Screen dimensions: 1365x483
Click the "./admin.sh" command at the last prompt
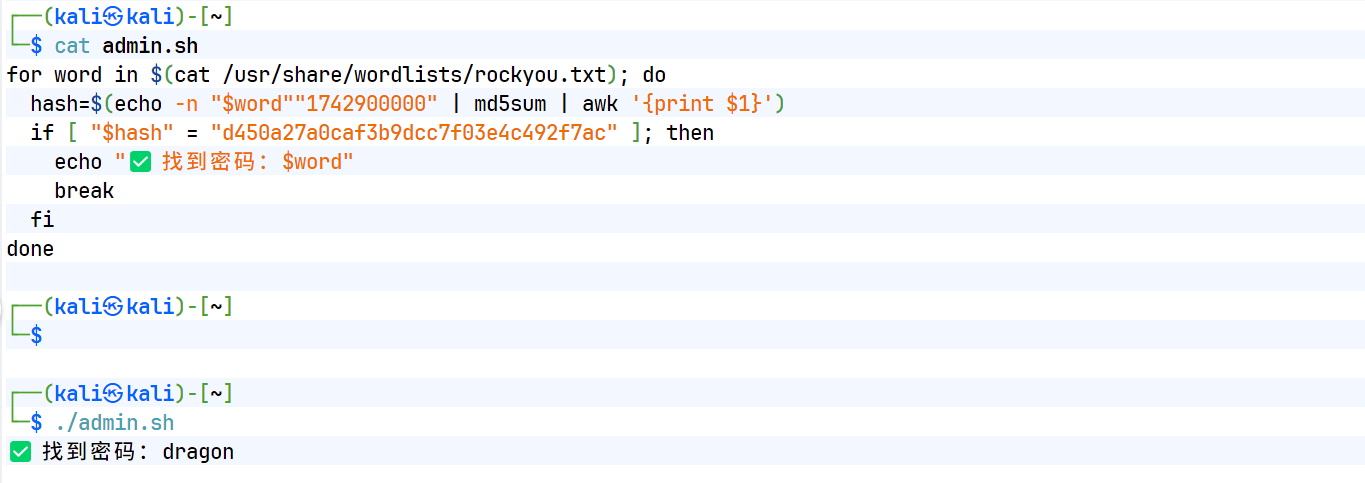[x=114, y=423]
